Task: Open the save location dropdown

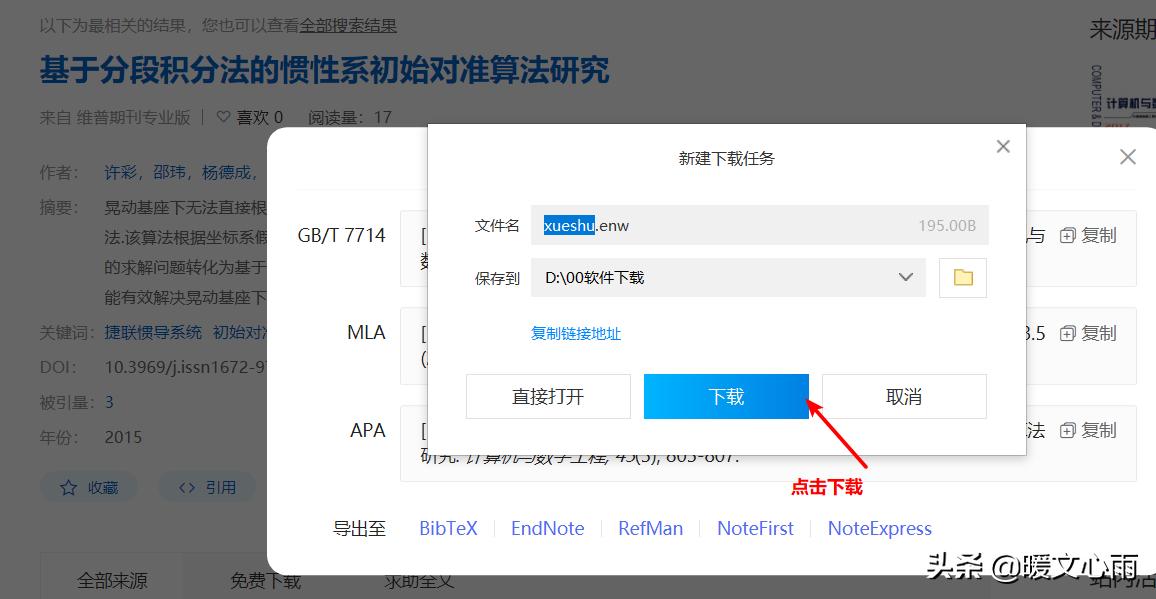Action: tap(905, 277)
